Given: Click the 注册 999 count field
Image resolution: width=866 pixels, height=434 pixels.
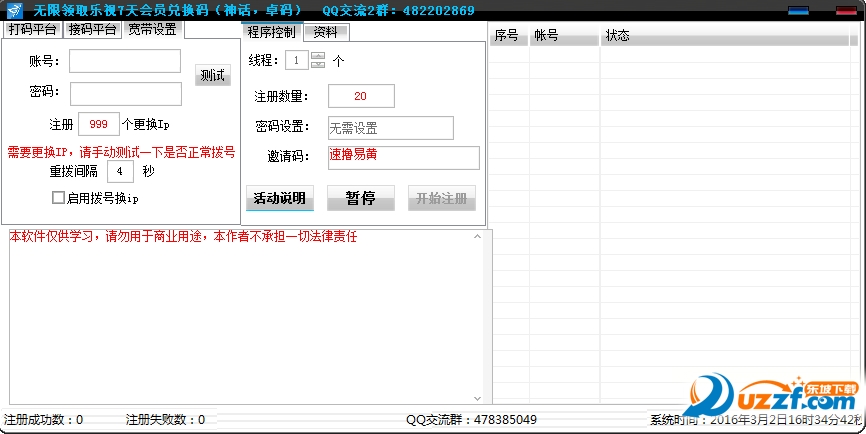Looking at the screenshot, I should [99, 124].
